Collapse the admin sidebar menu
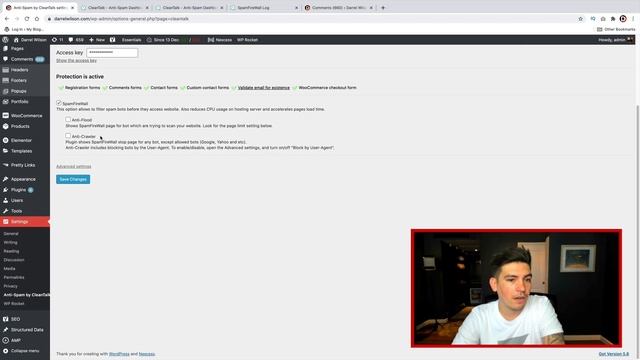This screenshot has width=640, height=360. (25, 351)
